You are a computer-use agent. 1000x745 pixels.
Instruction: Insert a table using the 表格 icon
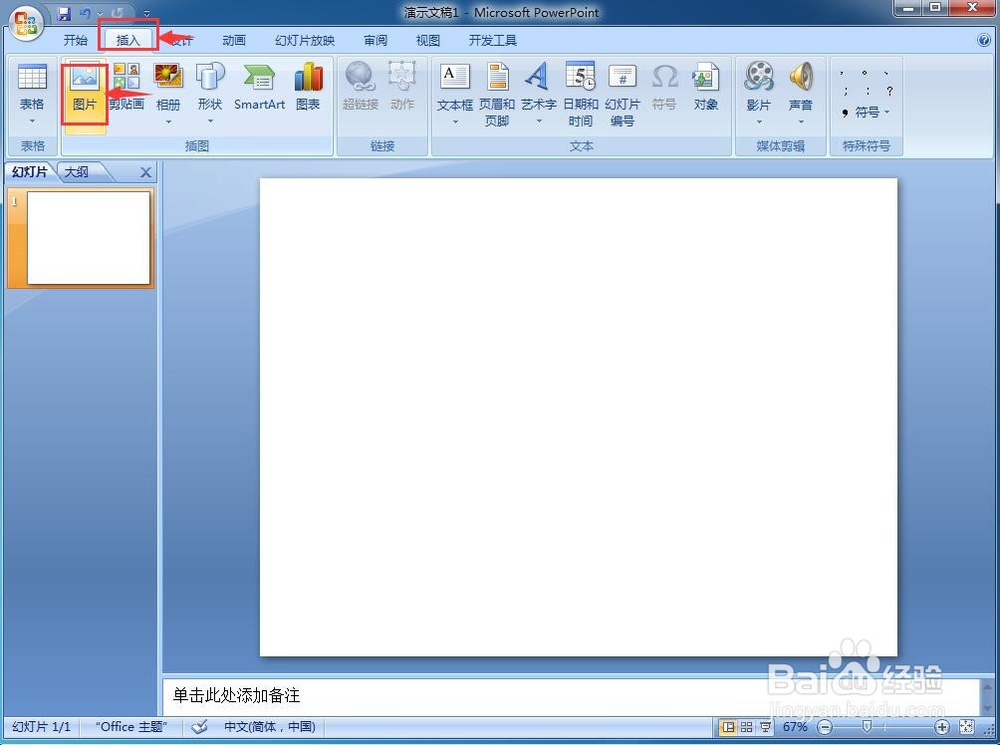point(32,78)
